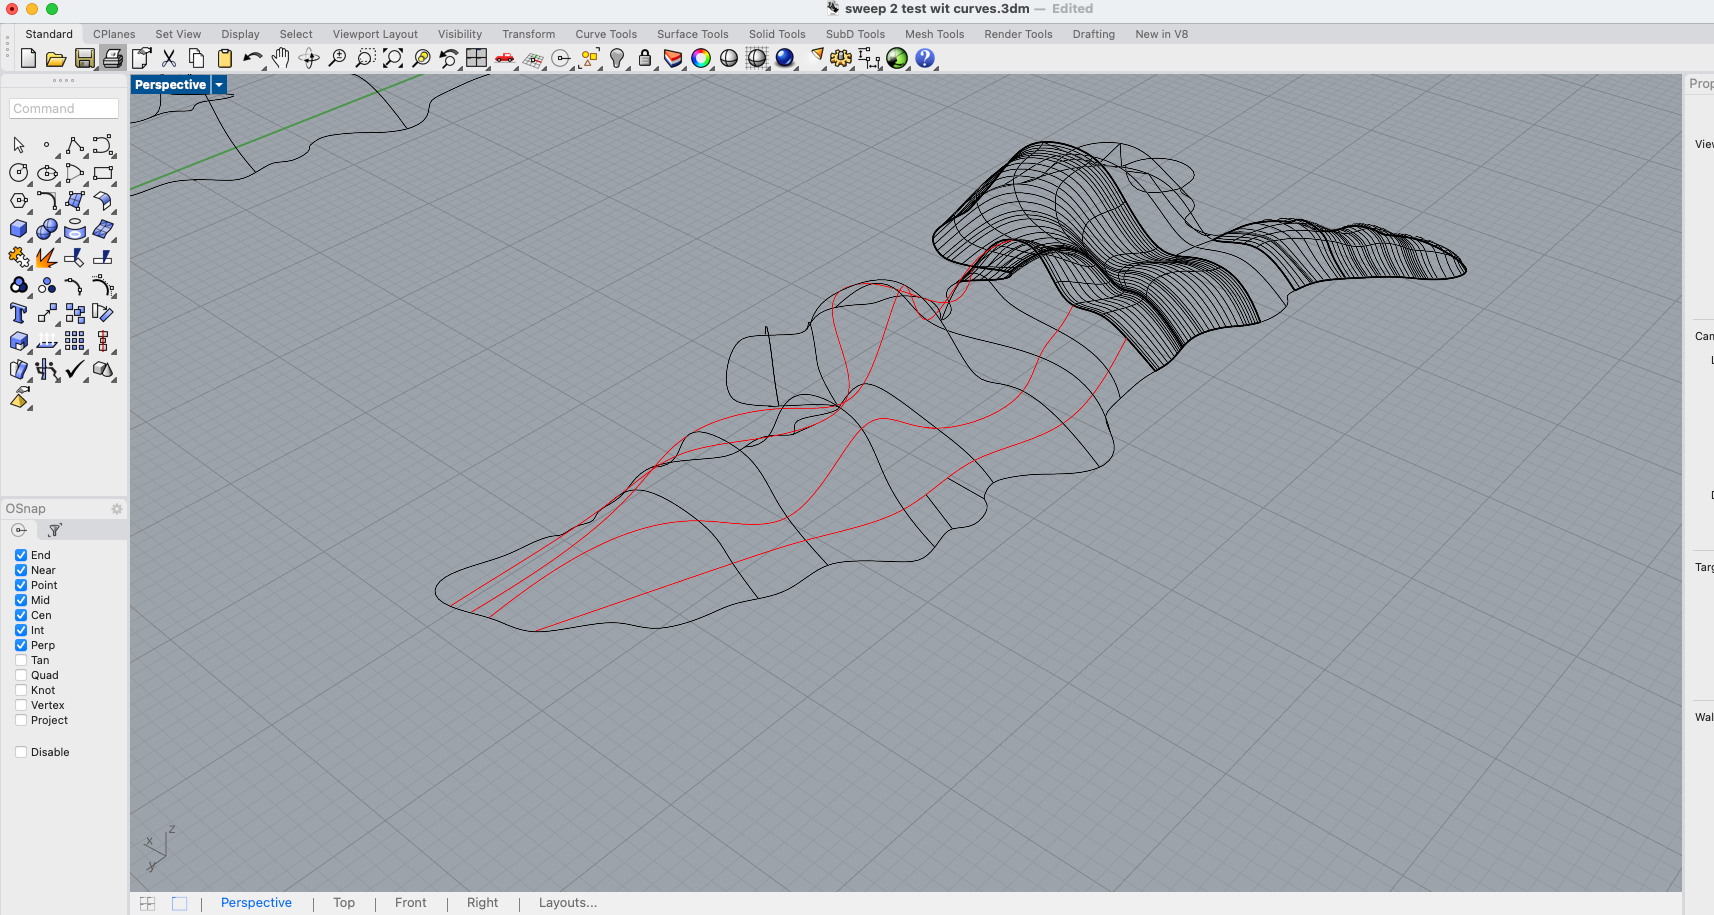Check Disable to turn off osnaps
This screenshot has height=915, width=1714.
[21, 752]
